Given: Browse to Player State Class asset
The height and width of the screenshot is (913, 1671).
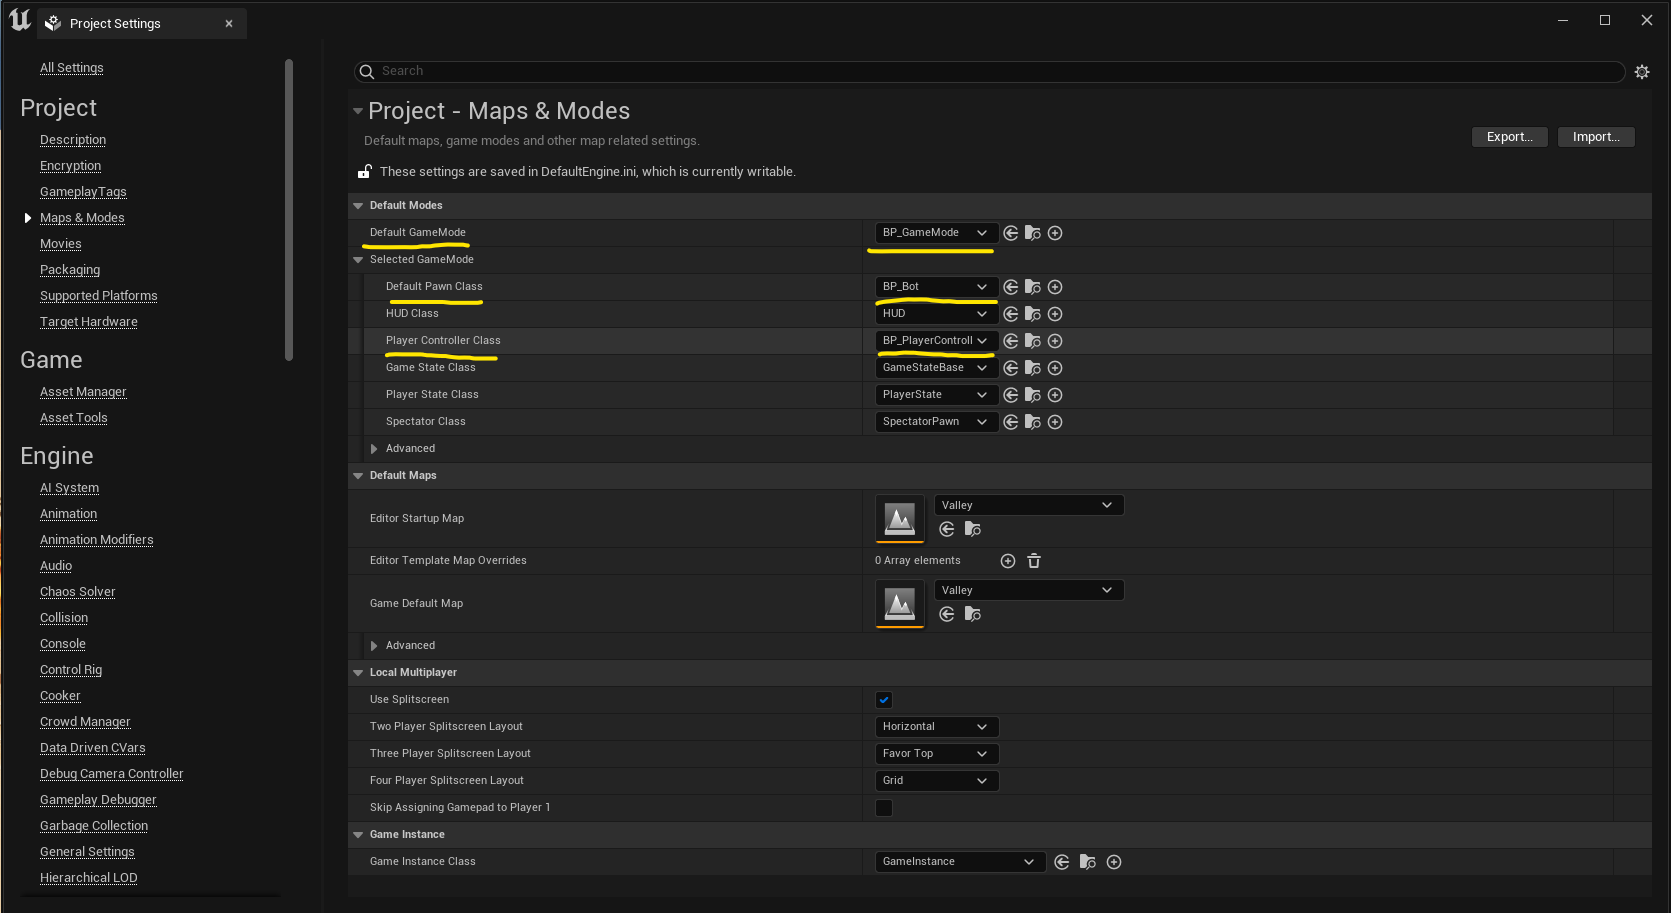Looking at the screenshot, I should [x=1033, y=395].
